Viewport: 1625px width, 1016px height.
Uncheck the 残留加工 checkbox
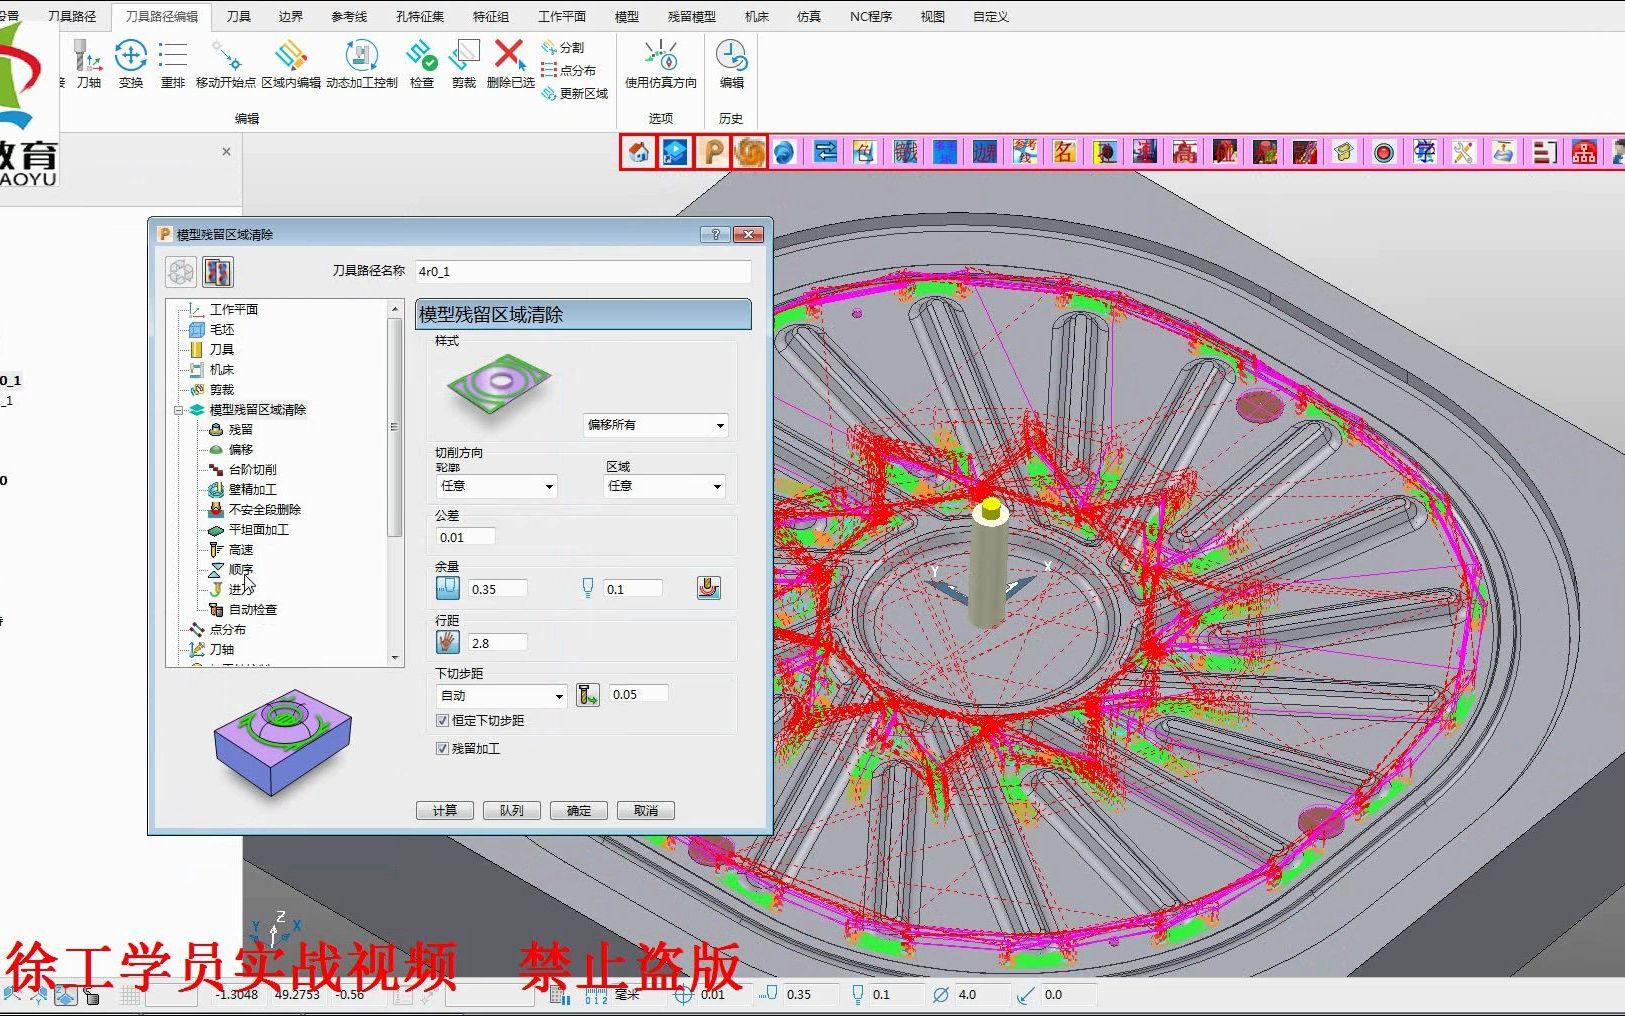pos(442,748)
